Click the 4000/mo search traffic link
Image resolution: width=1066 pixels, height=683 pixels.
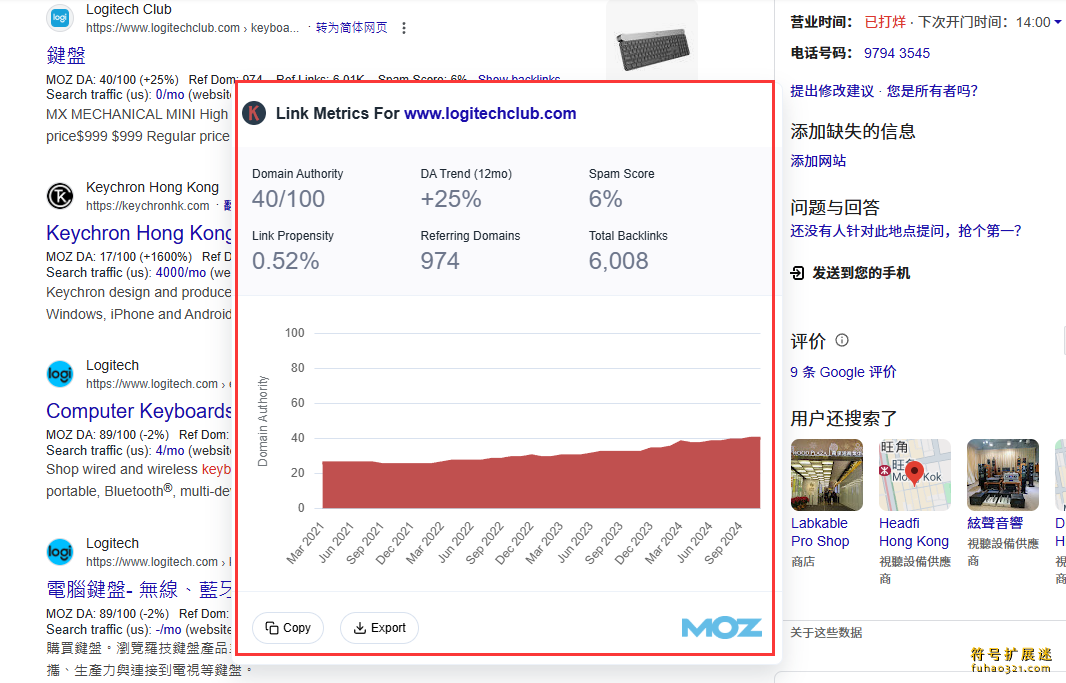[181, 273]
